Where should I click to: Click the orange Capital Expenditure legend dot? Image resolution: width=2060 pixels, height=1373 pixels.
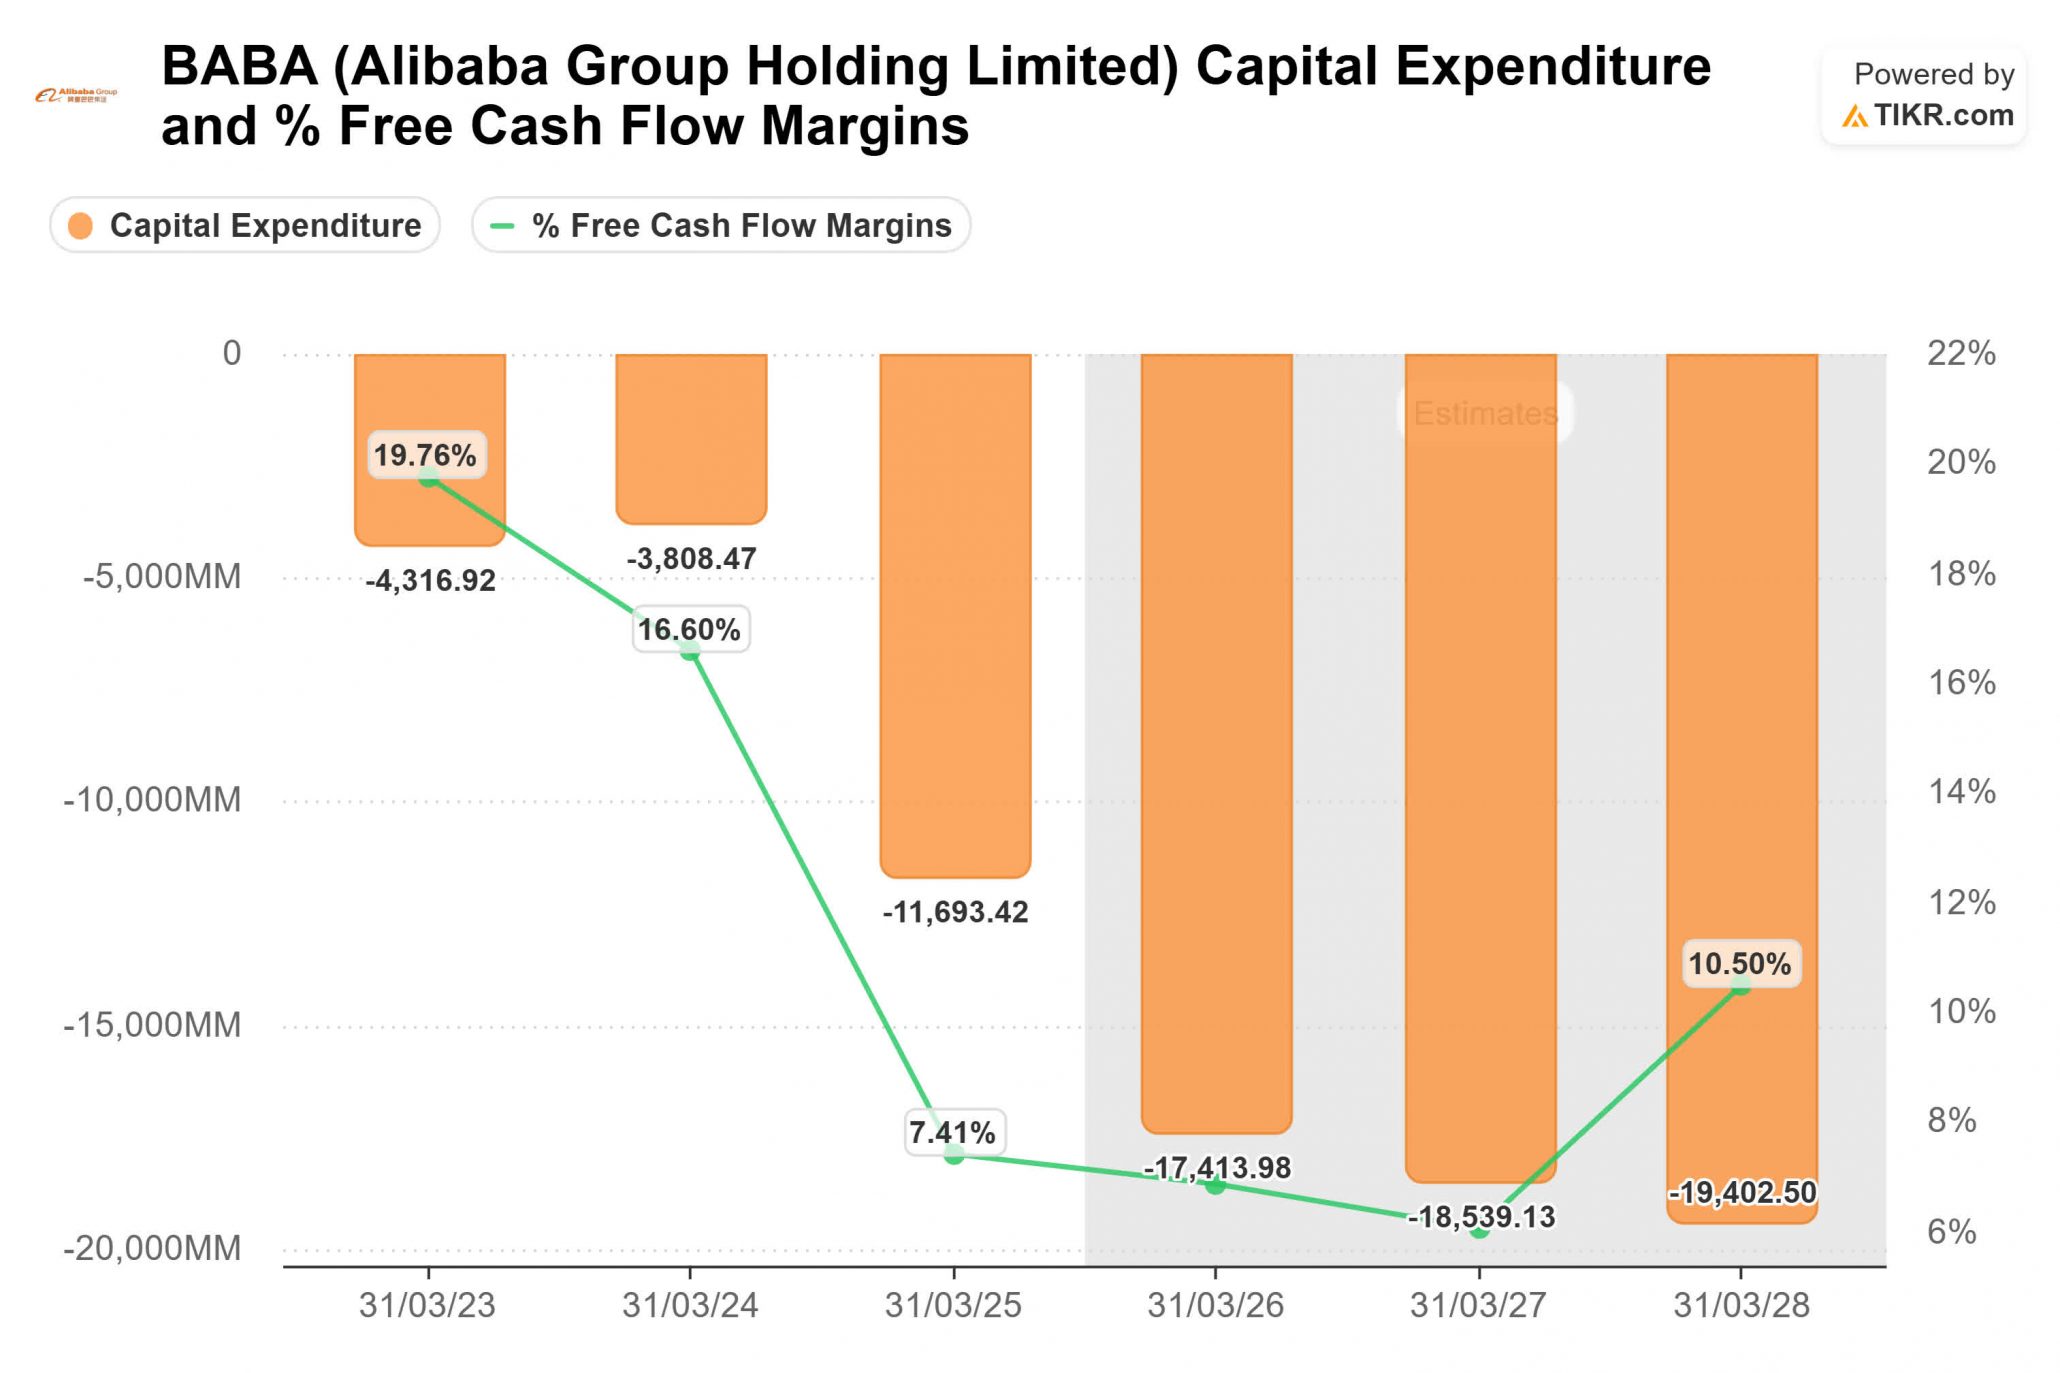click(x=81, y=226)
